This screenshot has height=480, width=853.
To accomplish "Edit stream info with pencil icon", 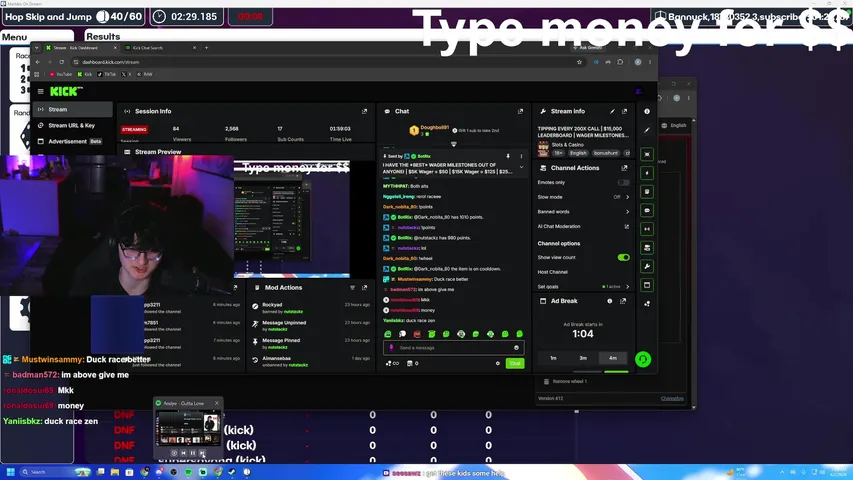I will [x=612, y=111].
